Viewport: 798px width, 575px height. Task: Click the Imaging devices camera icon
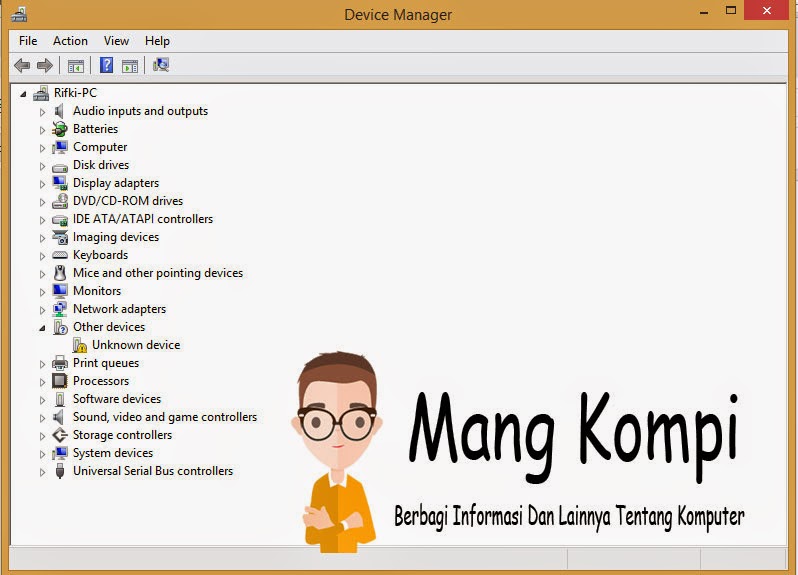click(60, 237)
